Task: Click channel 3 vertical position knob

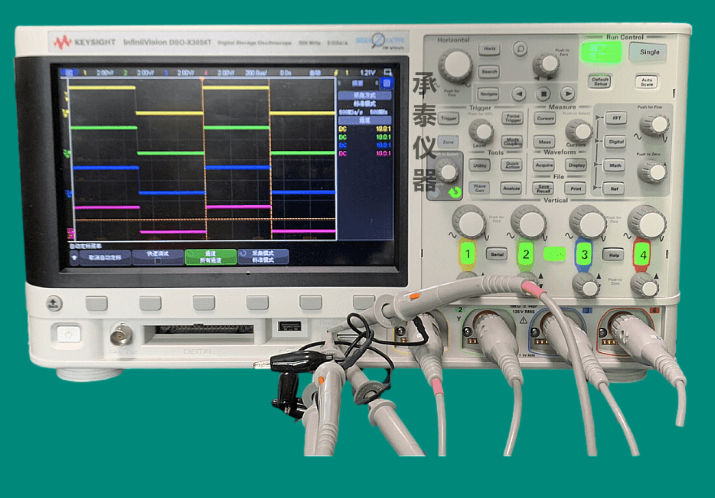Action: (586, 285)
